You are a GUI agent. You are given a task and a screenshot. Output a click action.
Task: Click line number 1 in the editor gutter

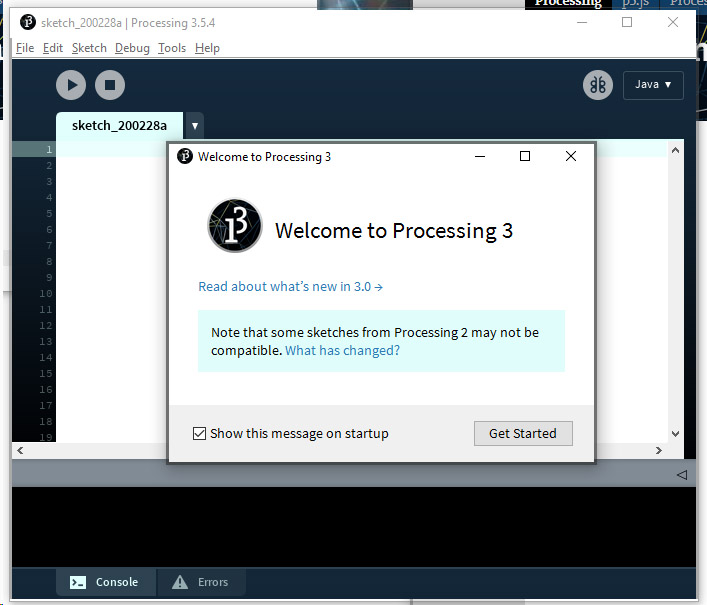[x=49, y=149]
